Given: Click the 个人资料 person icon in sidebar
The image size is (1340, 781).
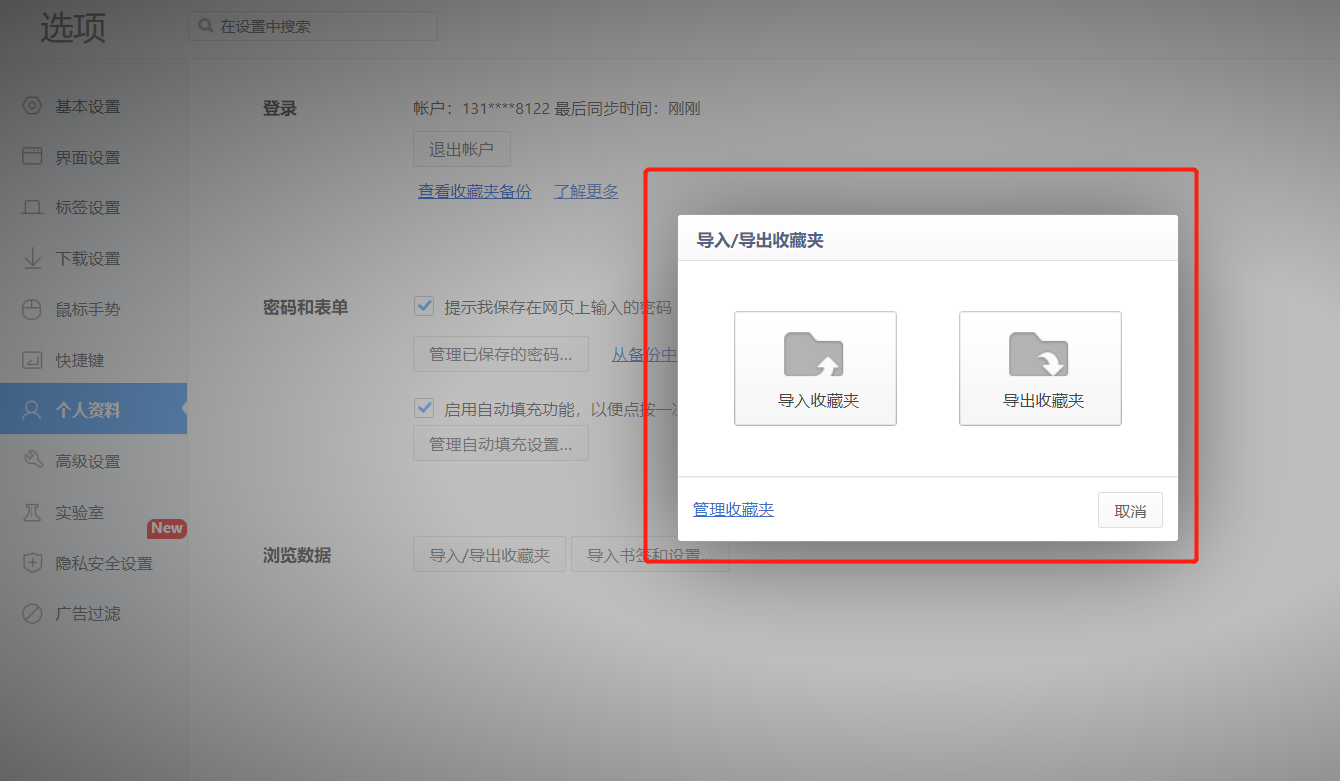Looking at the screenshot, I should tap(32, 409).
